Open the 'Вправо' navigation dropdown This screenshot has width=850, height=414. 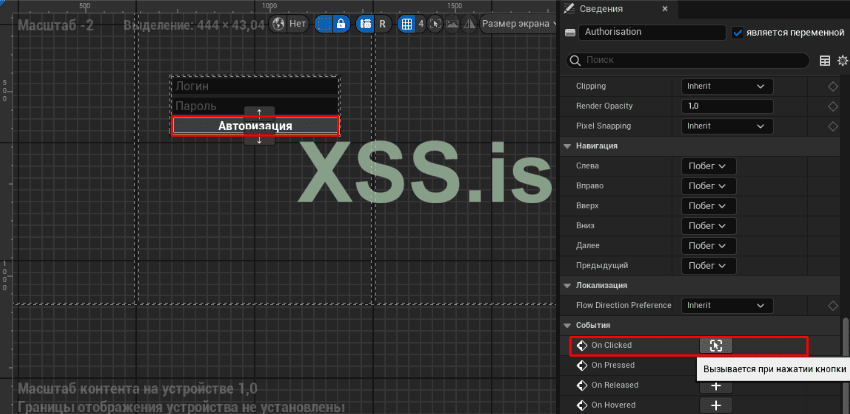[709, 186]
